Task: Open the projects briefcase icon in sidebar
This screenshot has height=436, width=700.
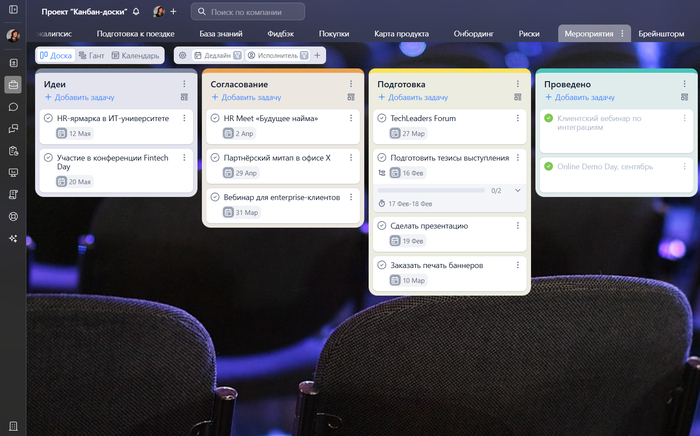Action: 13,85
